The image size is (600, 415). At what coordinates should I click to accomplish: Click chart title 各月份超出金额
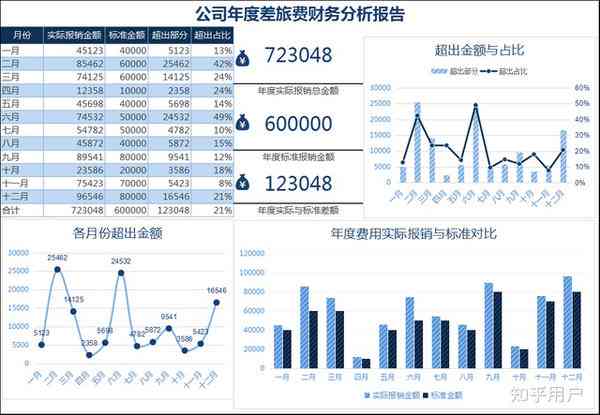(117, 233)
